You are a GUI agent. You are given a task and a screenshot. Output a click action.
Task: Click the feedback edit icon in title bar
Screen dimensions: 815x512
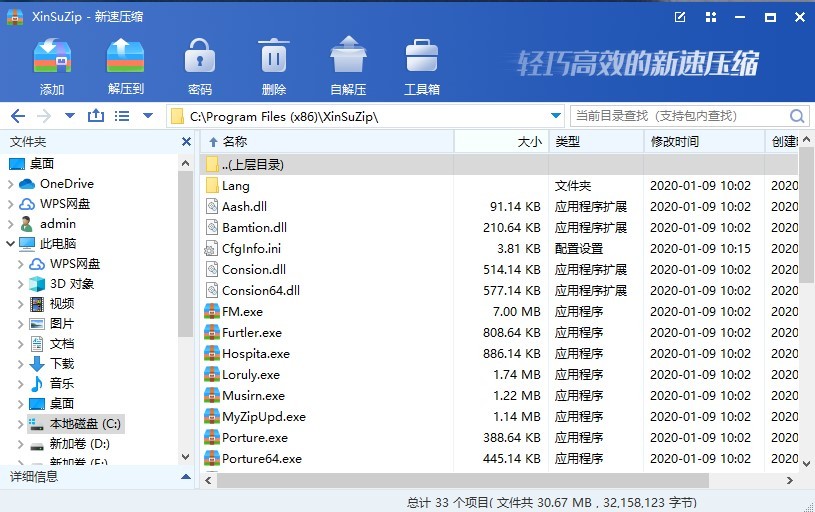tap(680, 17)
